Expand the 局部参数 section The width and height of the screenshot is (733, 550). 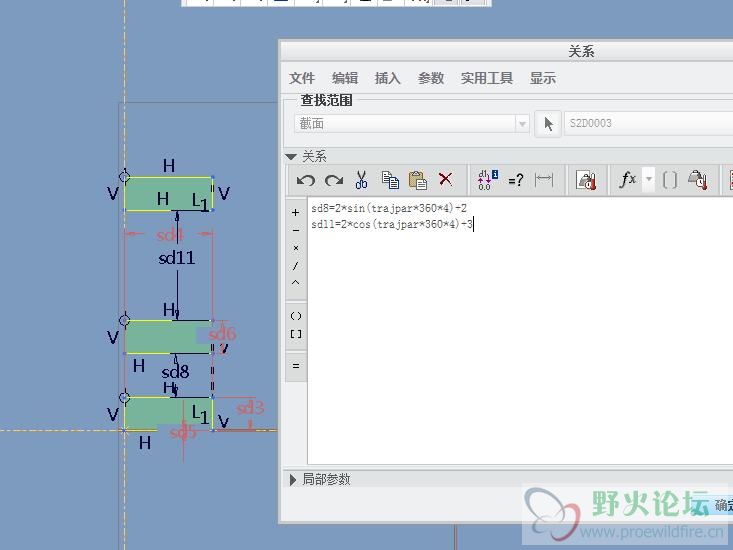293,479
